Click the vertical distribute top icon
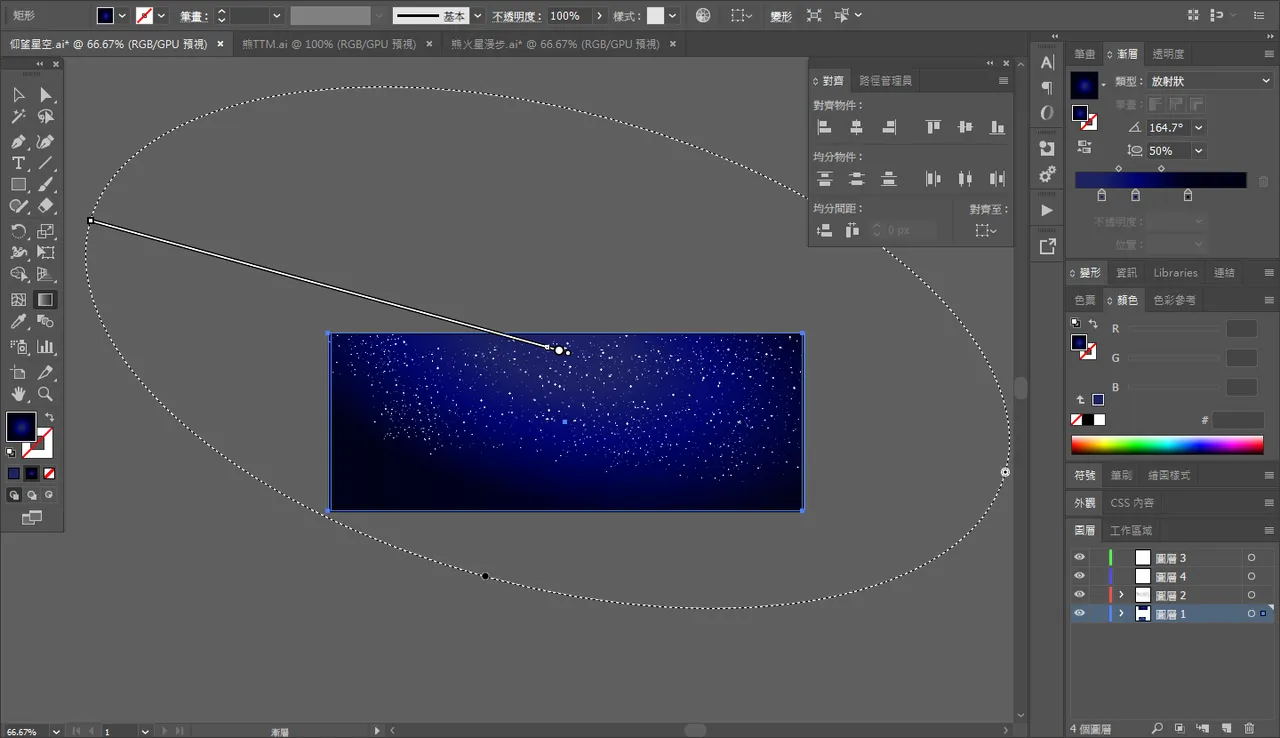This screenshot has height=738, width=1280. (x=825, y=179)
